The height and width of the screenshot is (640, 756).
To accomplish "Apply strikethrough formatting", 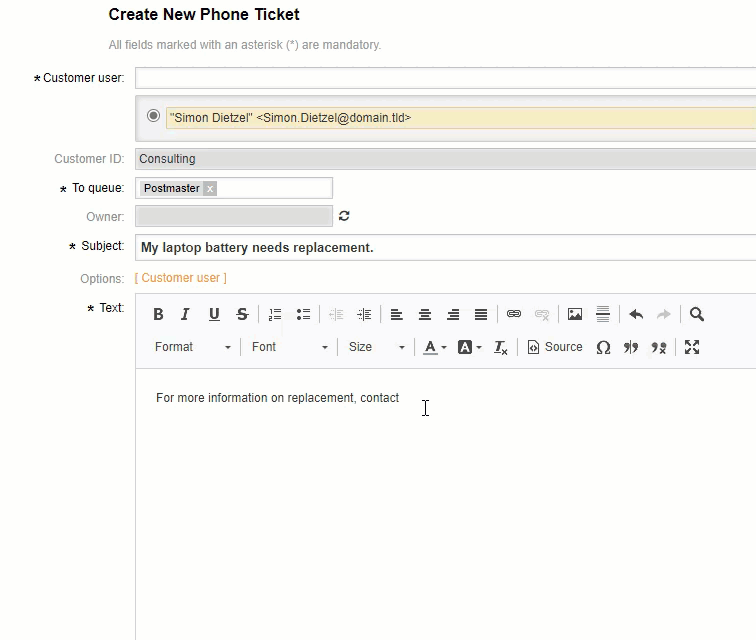I will tap(242, 314).
